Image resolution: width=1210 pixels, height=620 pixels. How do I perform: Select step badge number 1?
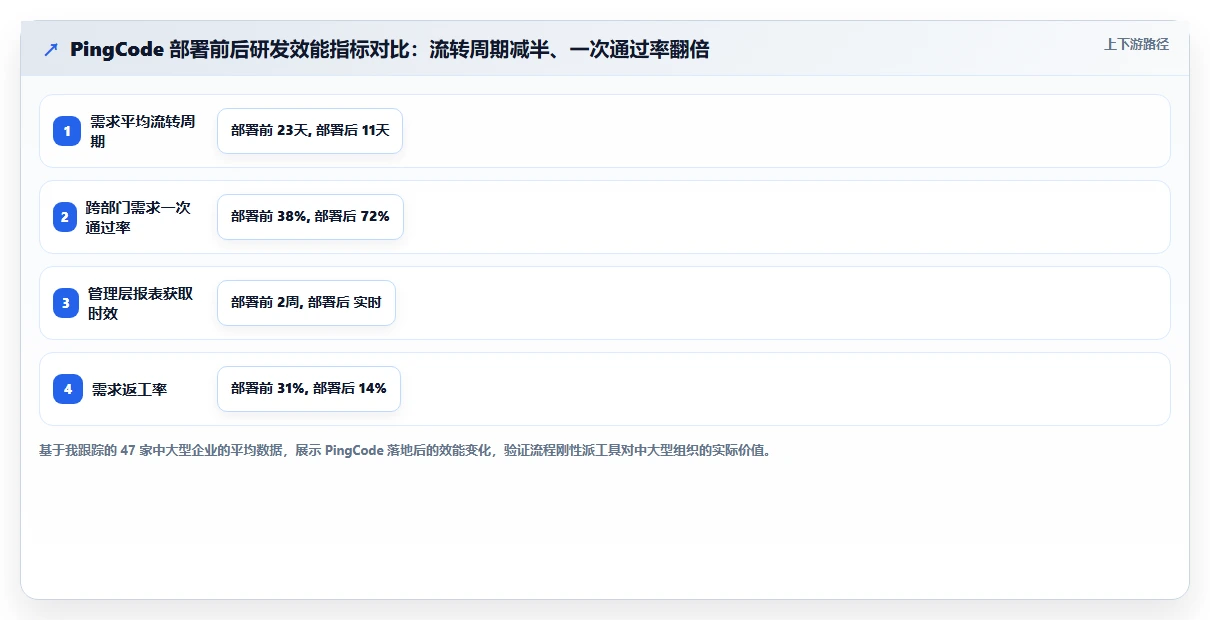tap(67, 131)
